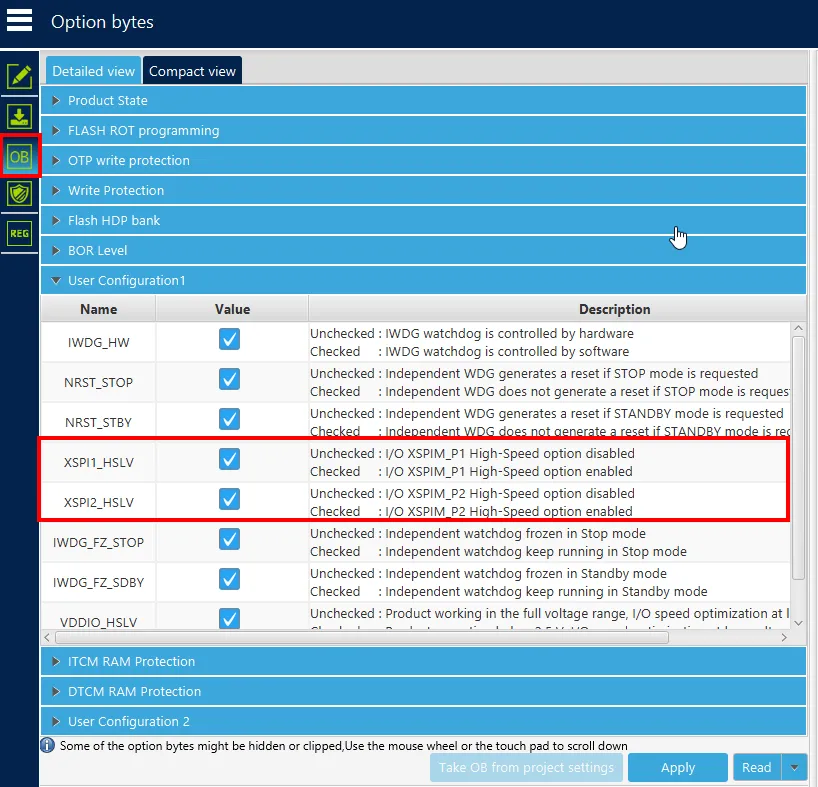
Task: Click the vertical scrollbar of the option table
Action: (798, 457)
